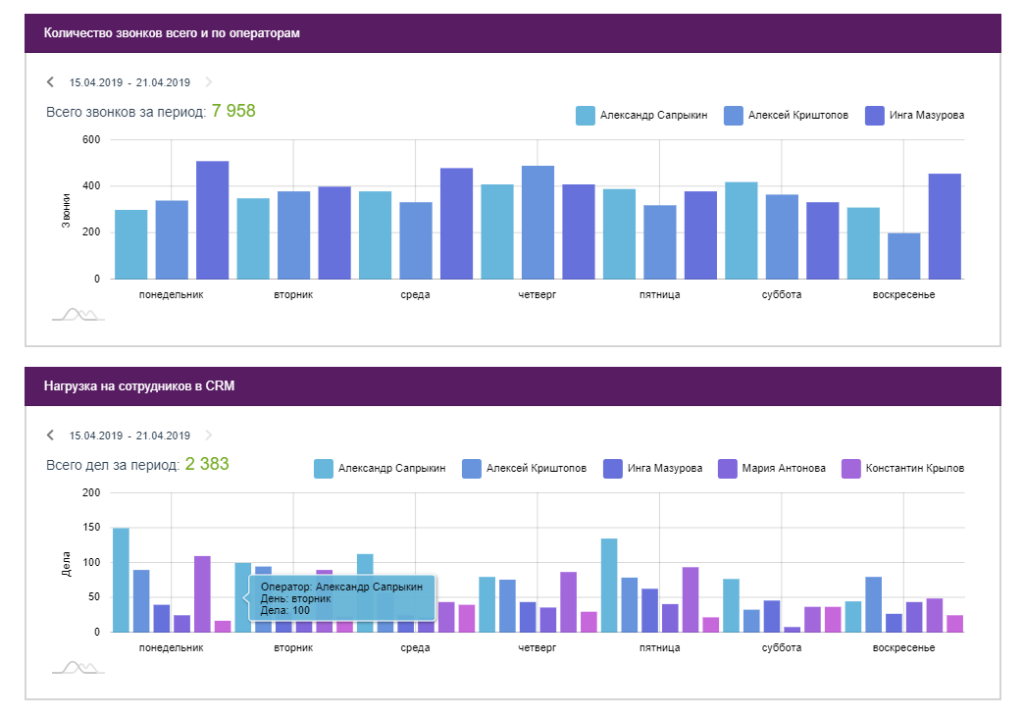This screenshot has width=1024, height=716.
Task: Click Friday's tallest bar in CRM workload chart
Action: coord(609,585)
